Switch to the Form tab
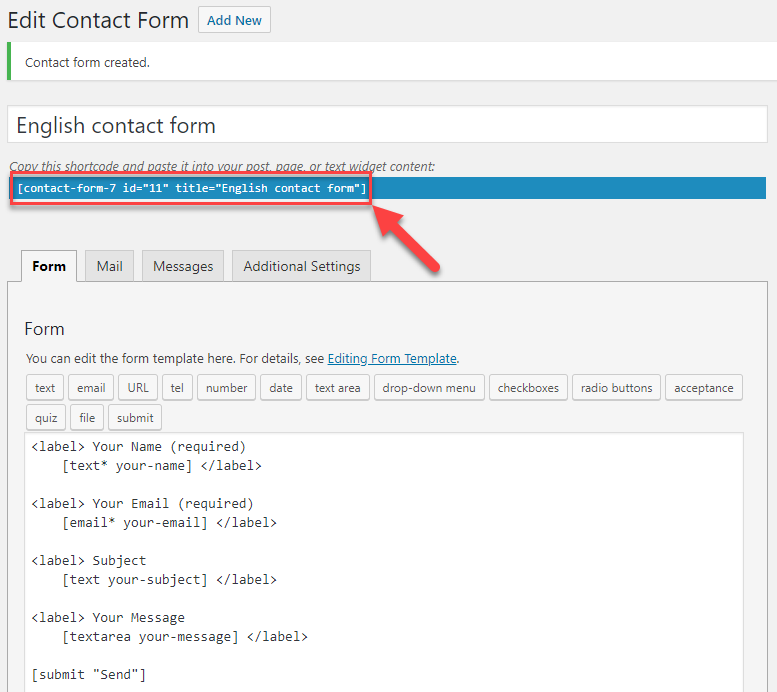The image size is (777, 692). 49,266
